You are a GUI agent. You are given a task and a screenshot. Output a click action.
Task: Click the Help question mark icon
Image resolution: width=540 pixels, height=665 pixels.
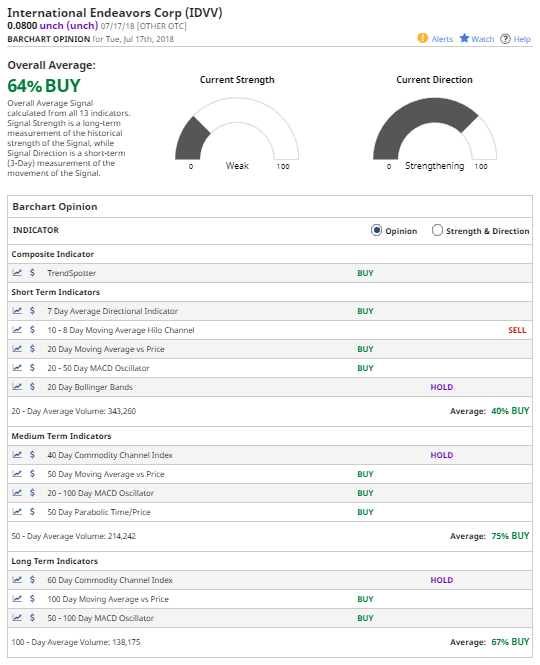click(505, 39)
